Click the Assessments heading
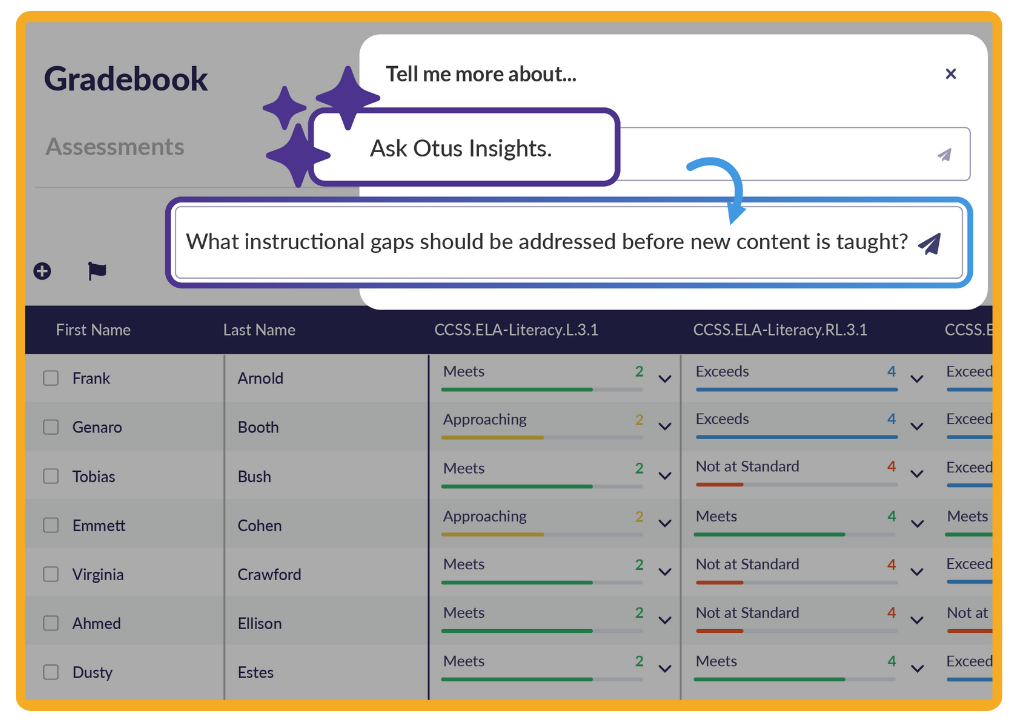Screen dimensions: 1018x722 click(114, 147)
